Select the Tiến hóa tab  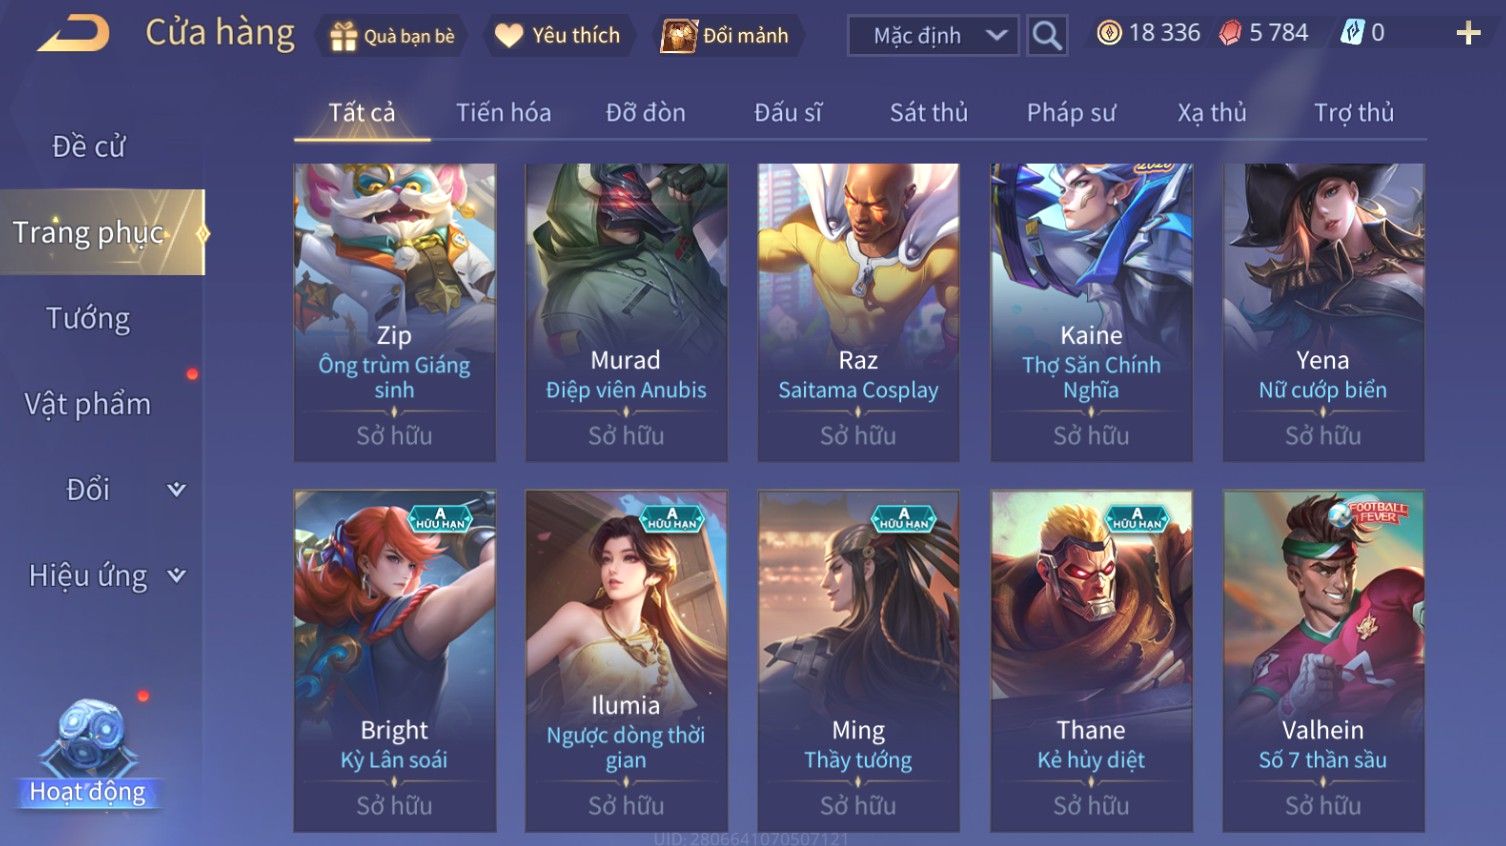tap(503, 112)
